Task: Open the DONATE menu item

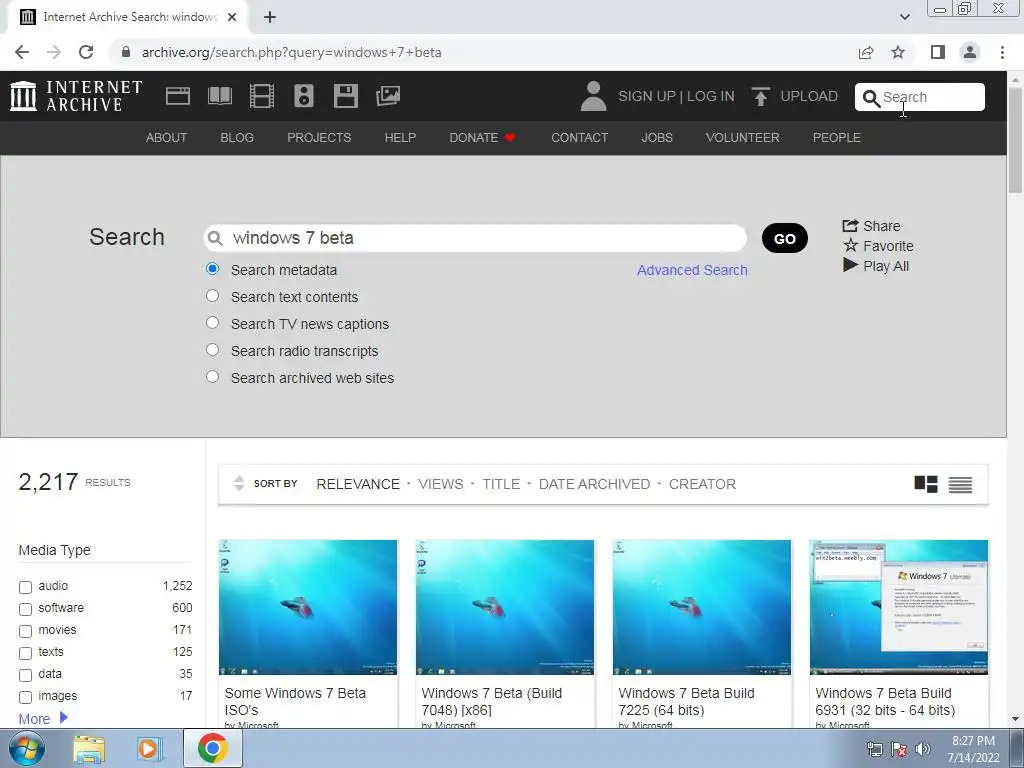Action: [483, 138]
